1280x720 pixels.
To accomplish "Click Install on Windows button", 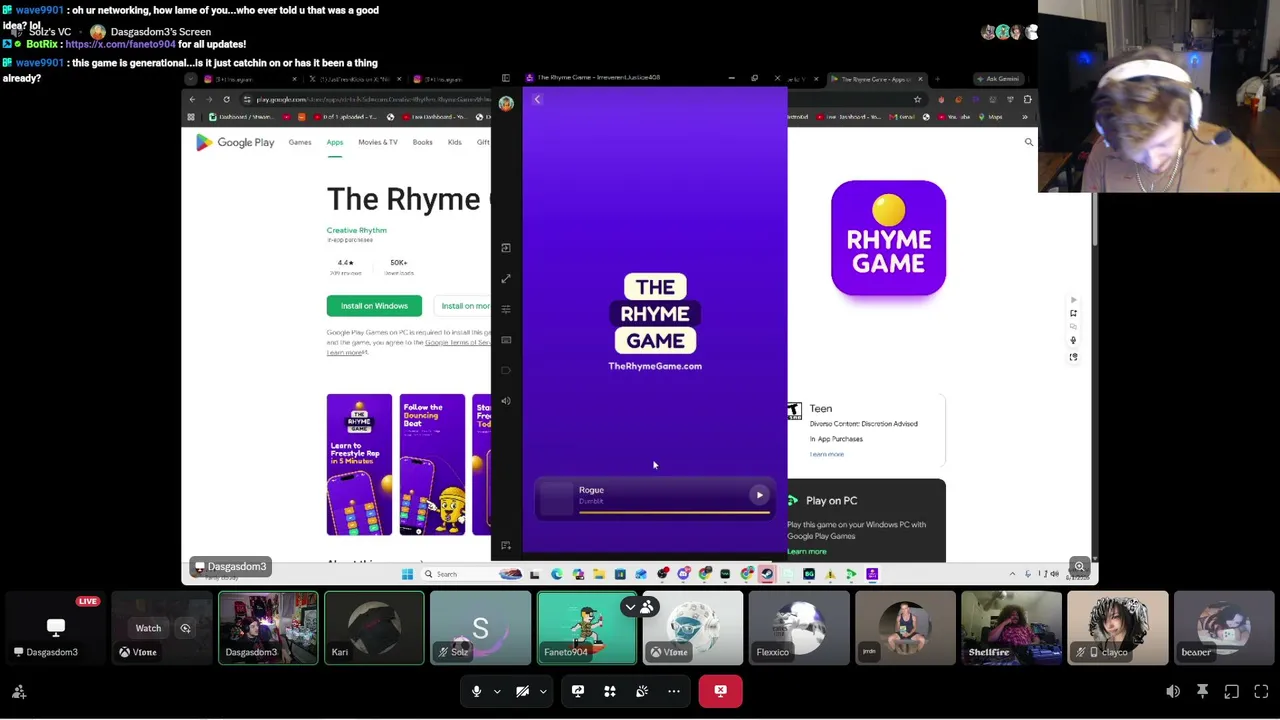I will coord(374,305).
